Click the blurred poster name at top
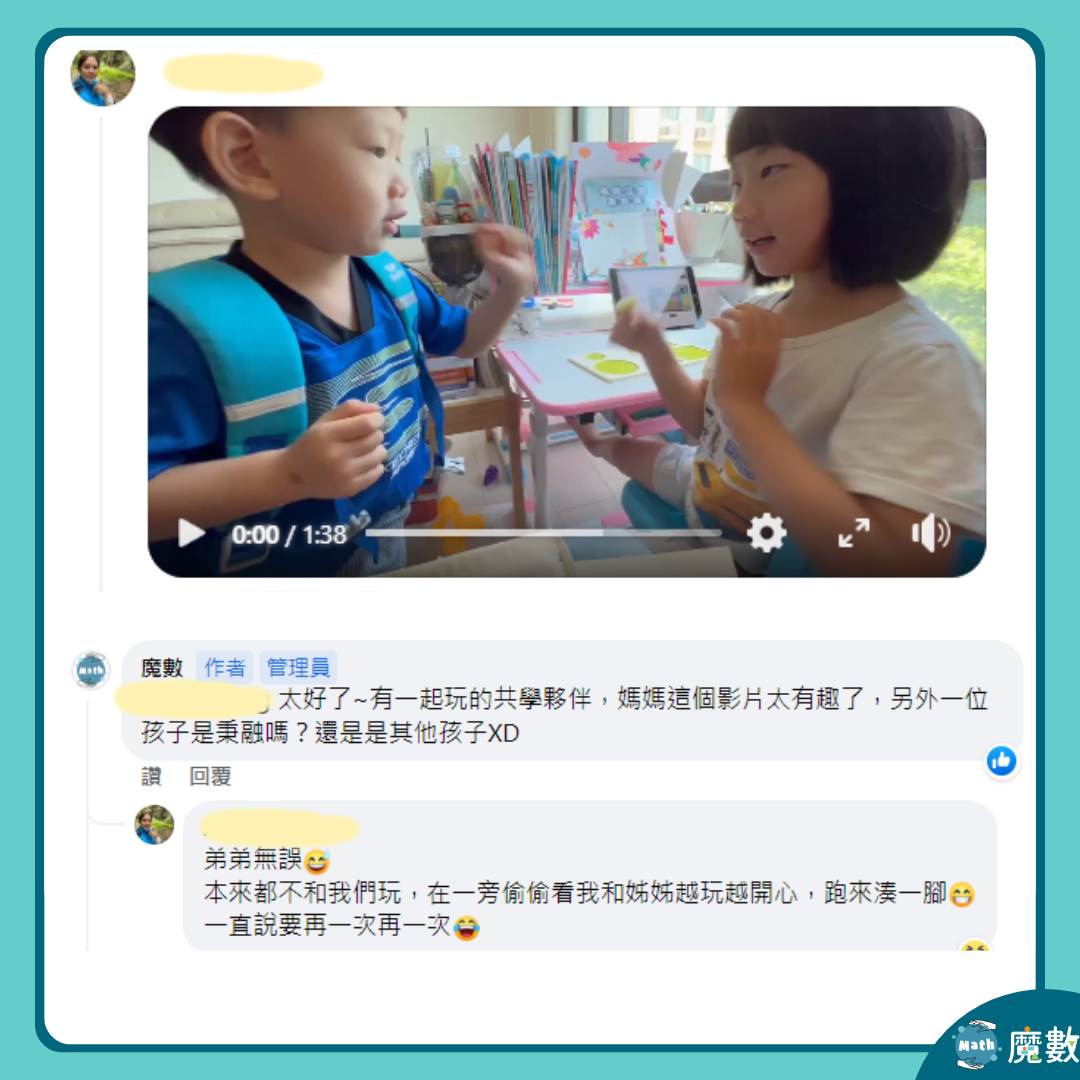The height and width of the screenshot is (1080, 1080). (x=243, y=74)
